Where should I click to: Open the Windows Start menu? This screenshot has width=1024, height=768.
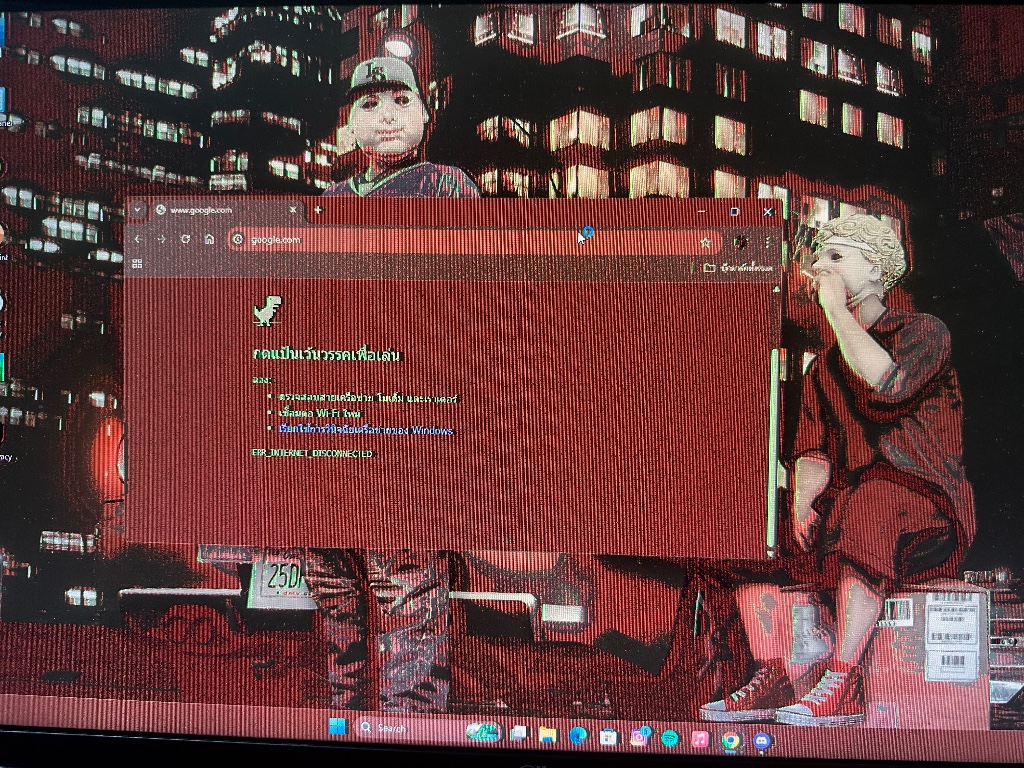pyautogui.click(x=338, y=727)
